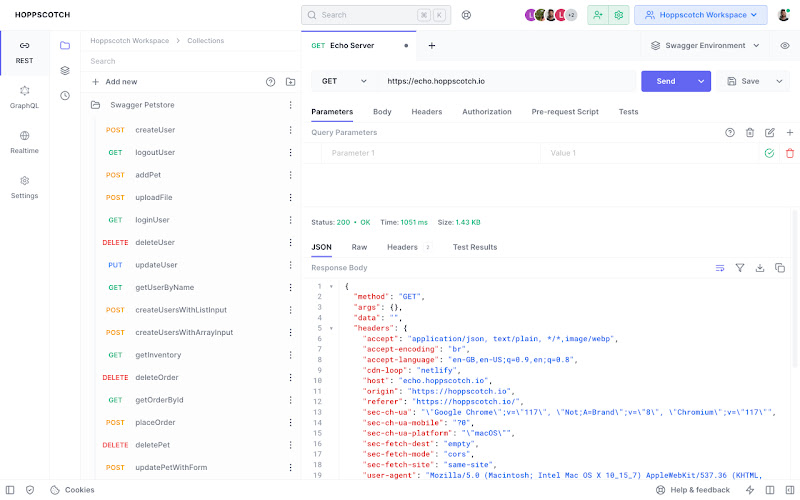Open the query parameters help icon
This screenshot has height=500, width=800.
click(730, 133)
